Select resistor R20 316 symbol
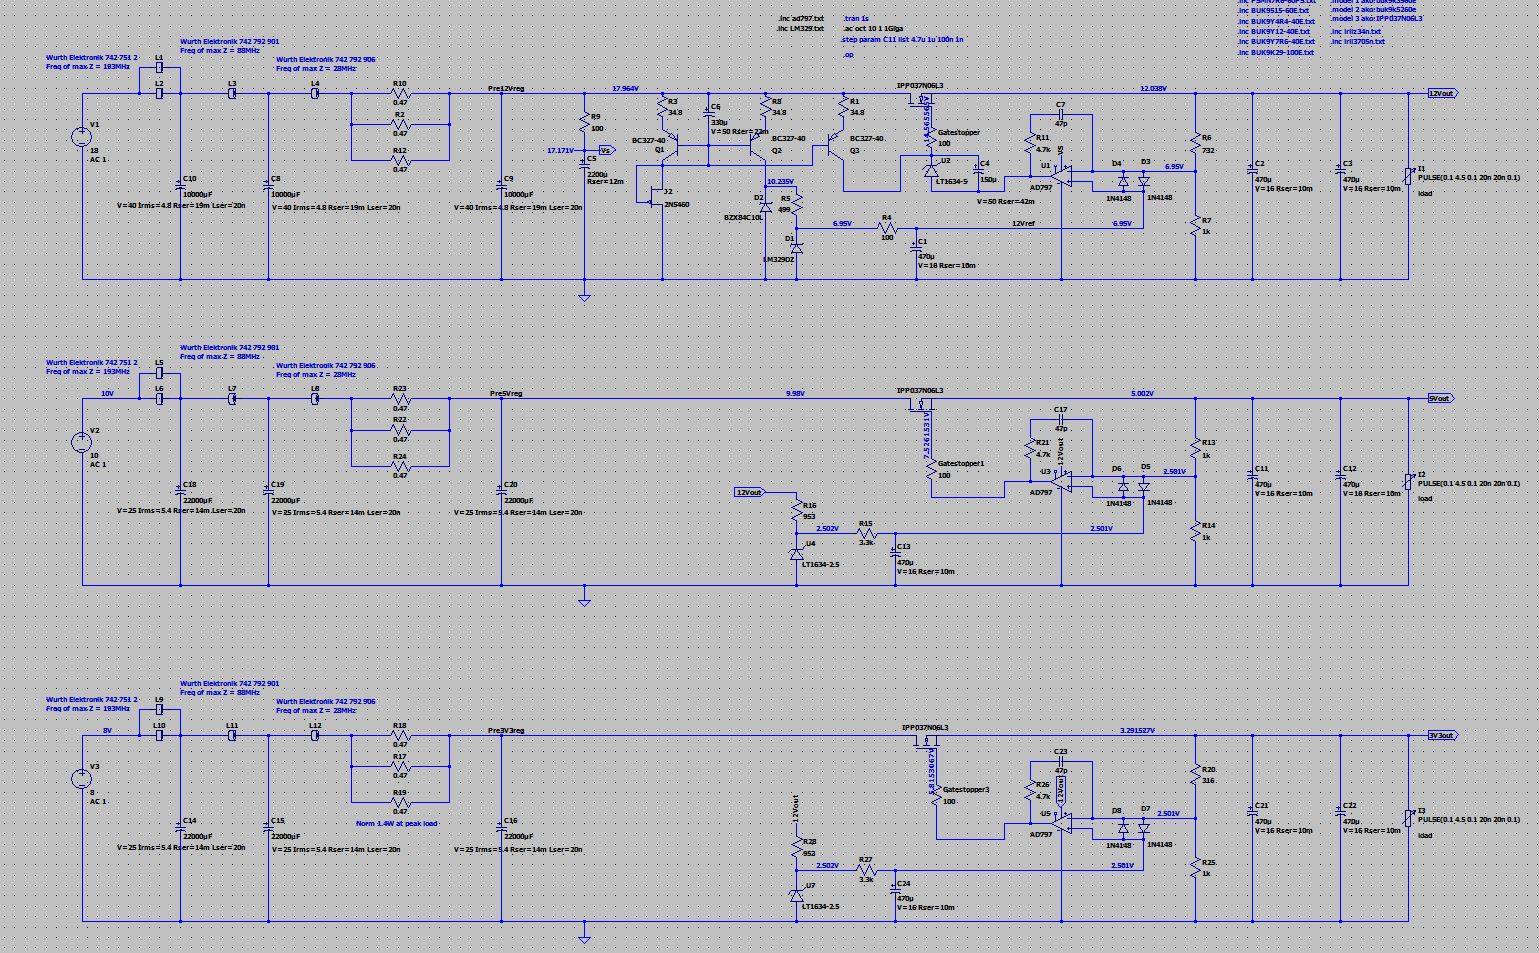 tap(1195, 776)
